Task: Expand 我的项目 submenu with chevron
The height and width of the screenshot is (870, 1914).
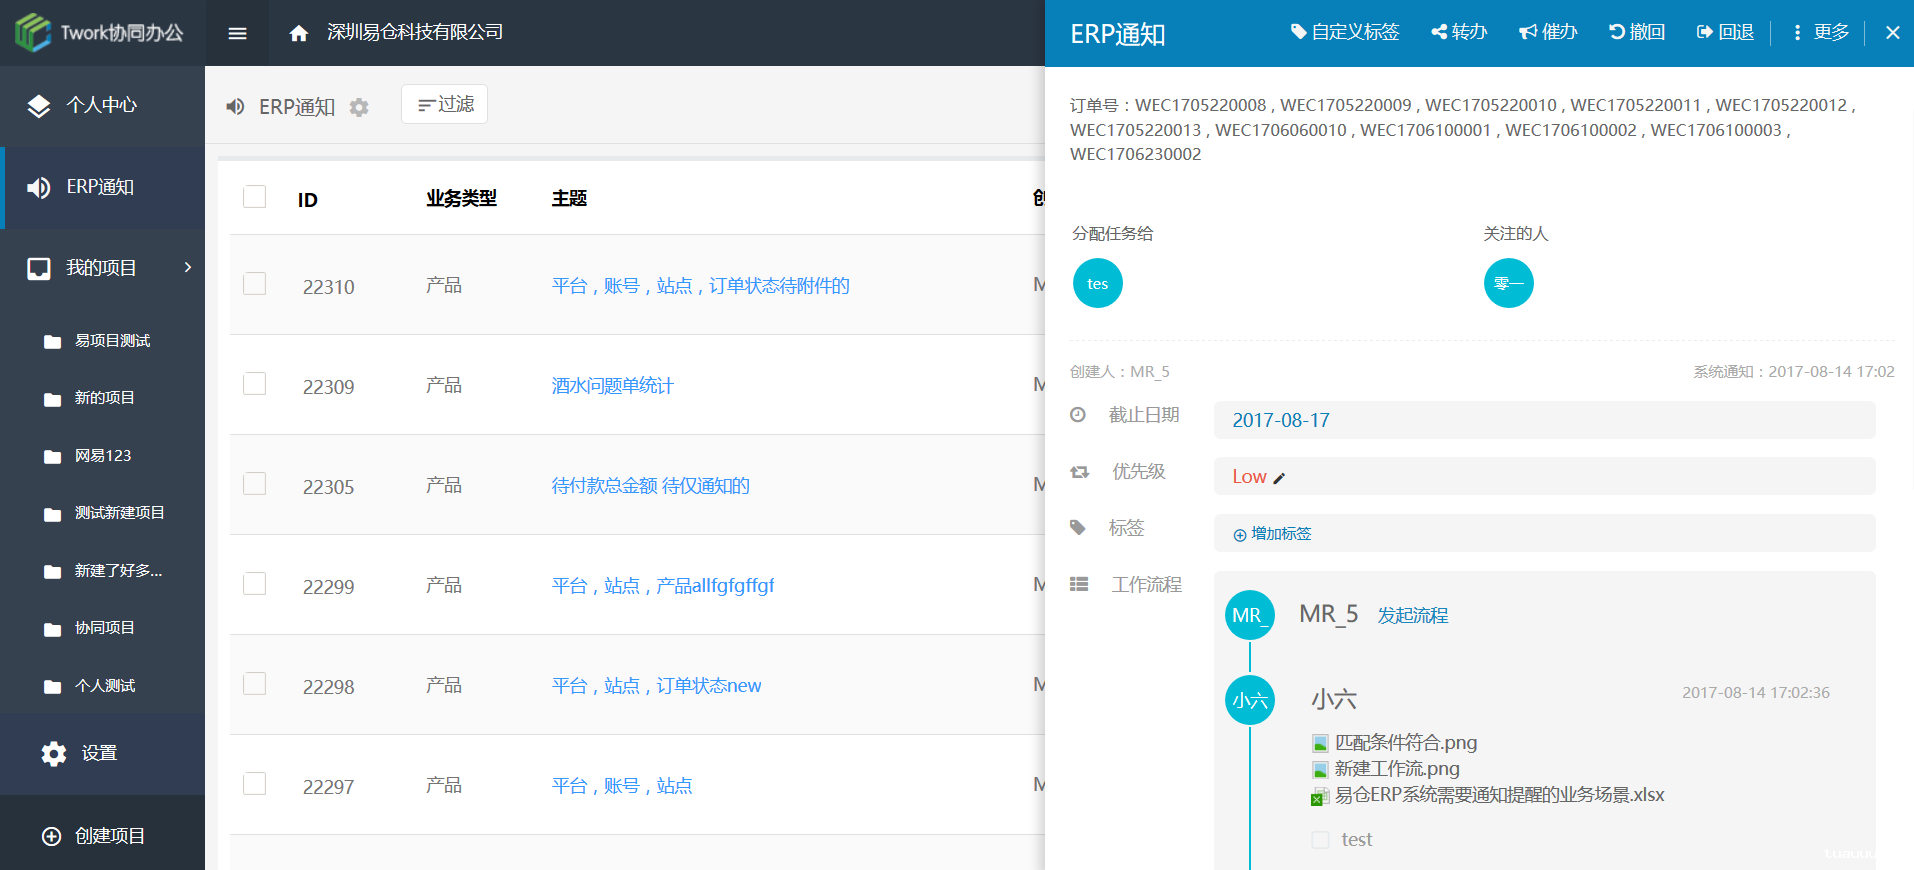Action: [x=187, y=267]
